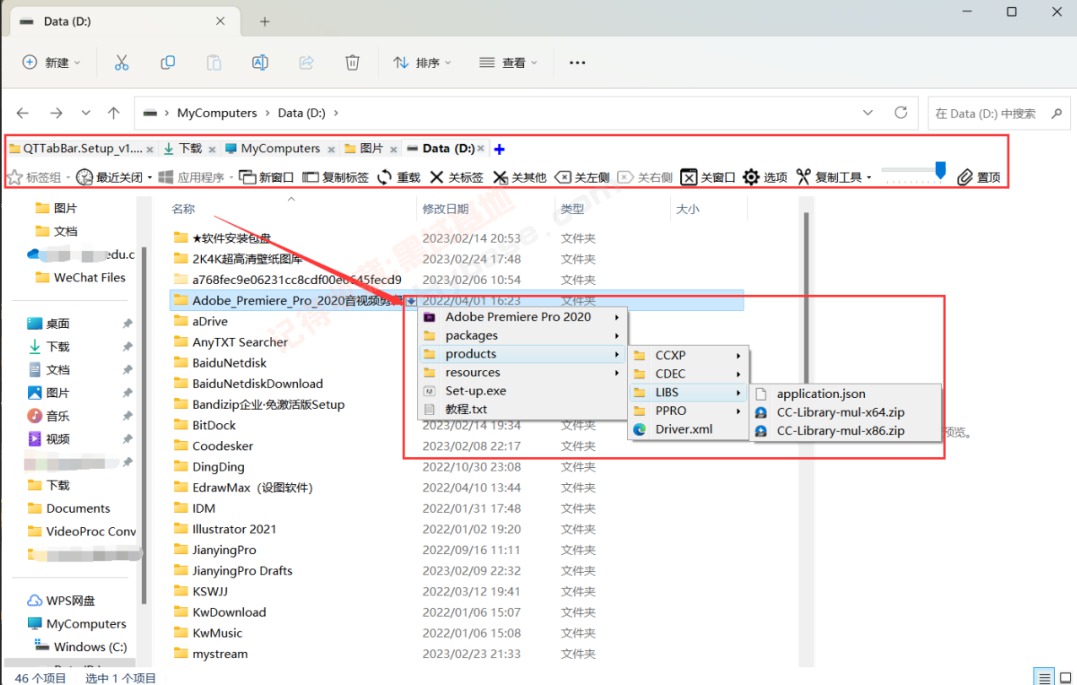Open address bar history dropdown
This screenshot has height=685, width=1077.
click(x=868, y=113)
